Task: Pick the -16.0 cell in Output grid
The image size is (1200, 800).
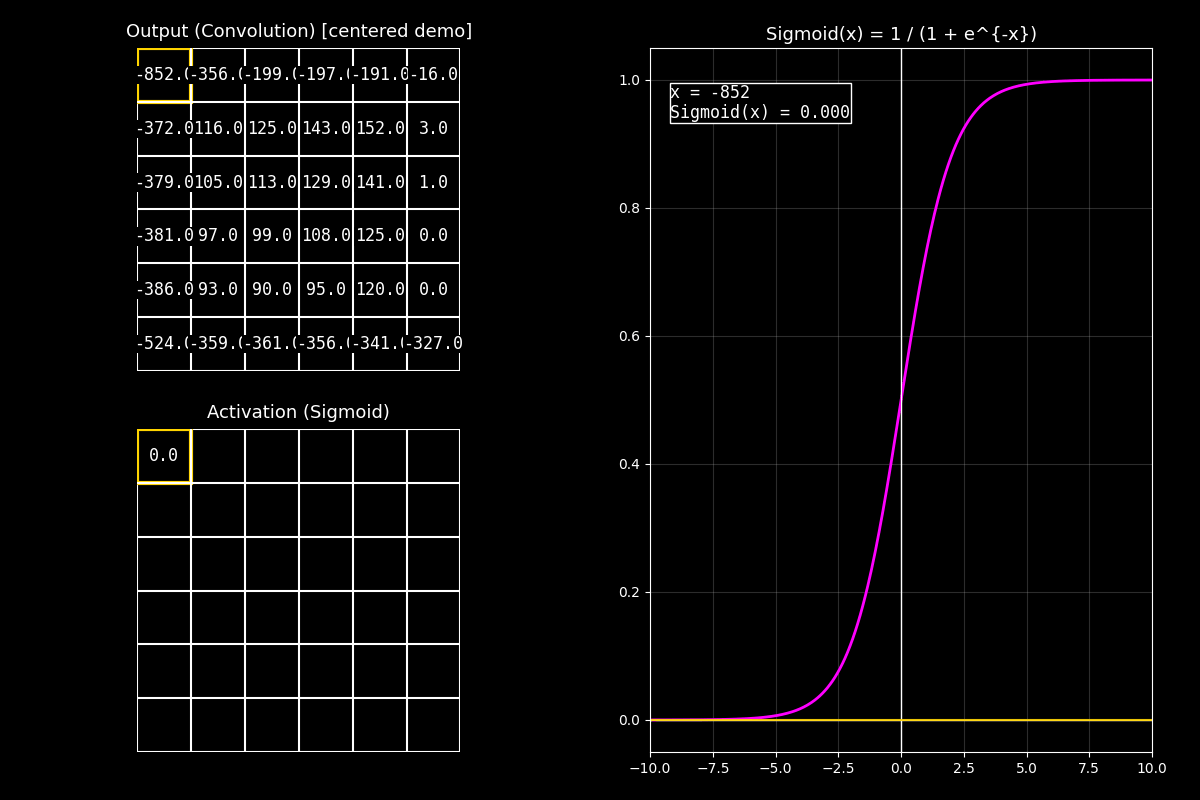Action: pyautogui.click(x=433, y=75)
